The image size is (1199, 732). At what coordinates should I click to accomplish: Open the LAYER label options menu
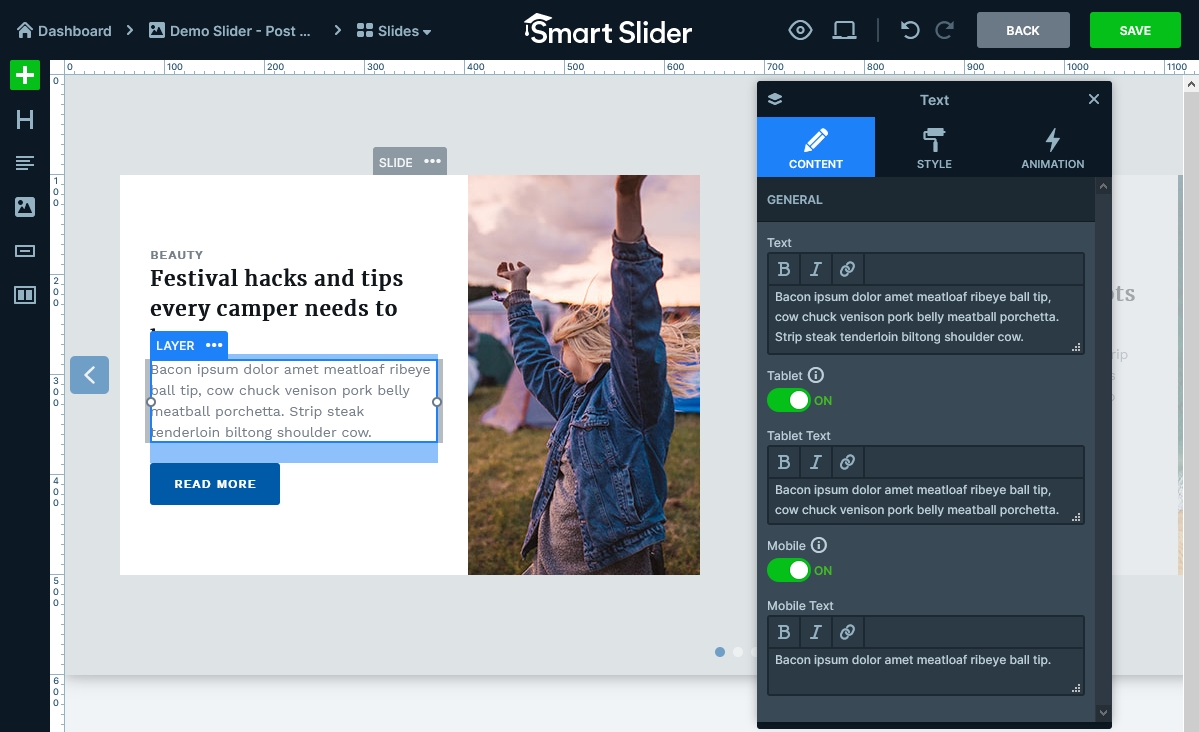(x=214, y=345)
